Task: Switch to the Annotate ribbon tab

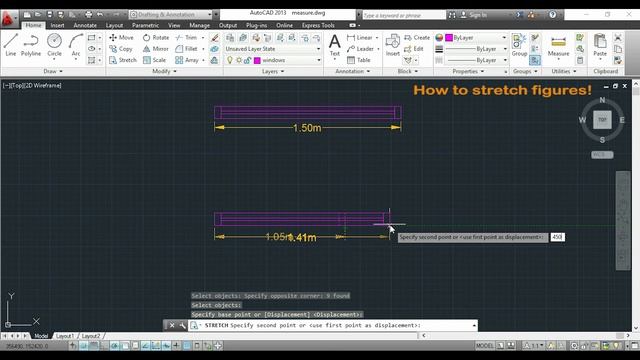Action: 85,25
